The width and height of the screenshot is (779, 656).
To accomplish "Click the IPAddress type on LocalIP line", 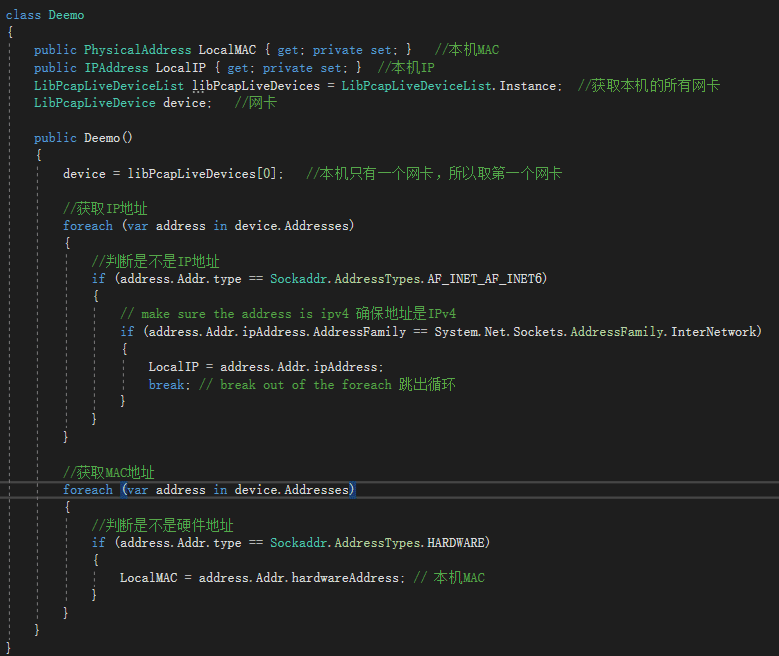I will point(116,68).
